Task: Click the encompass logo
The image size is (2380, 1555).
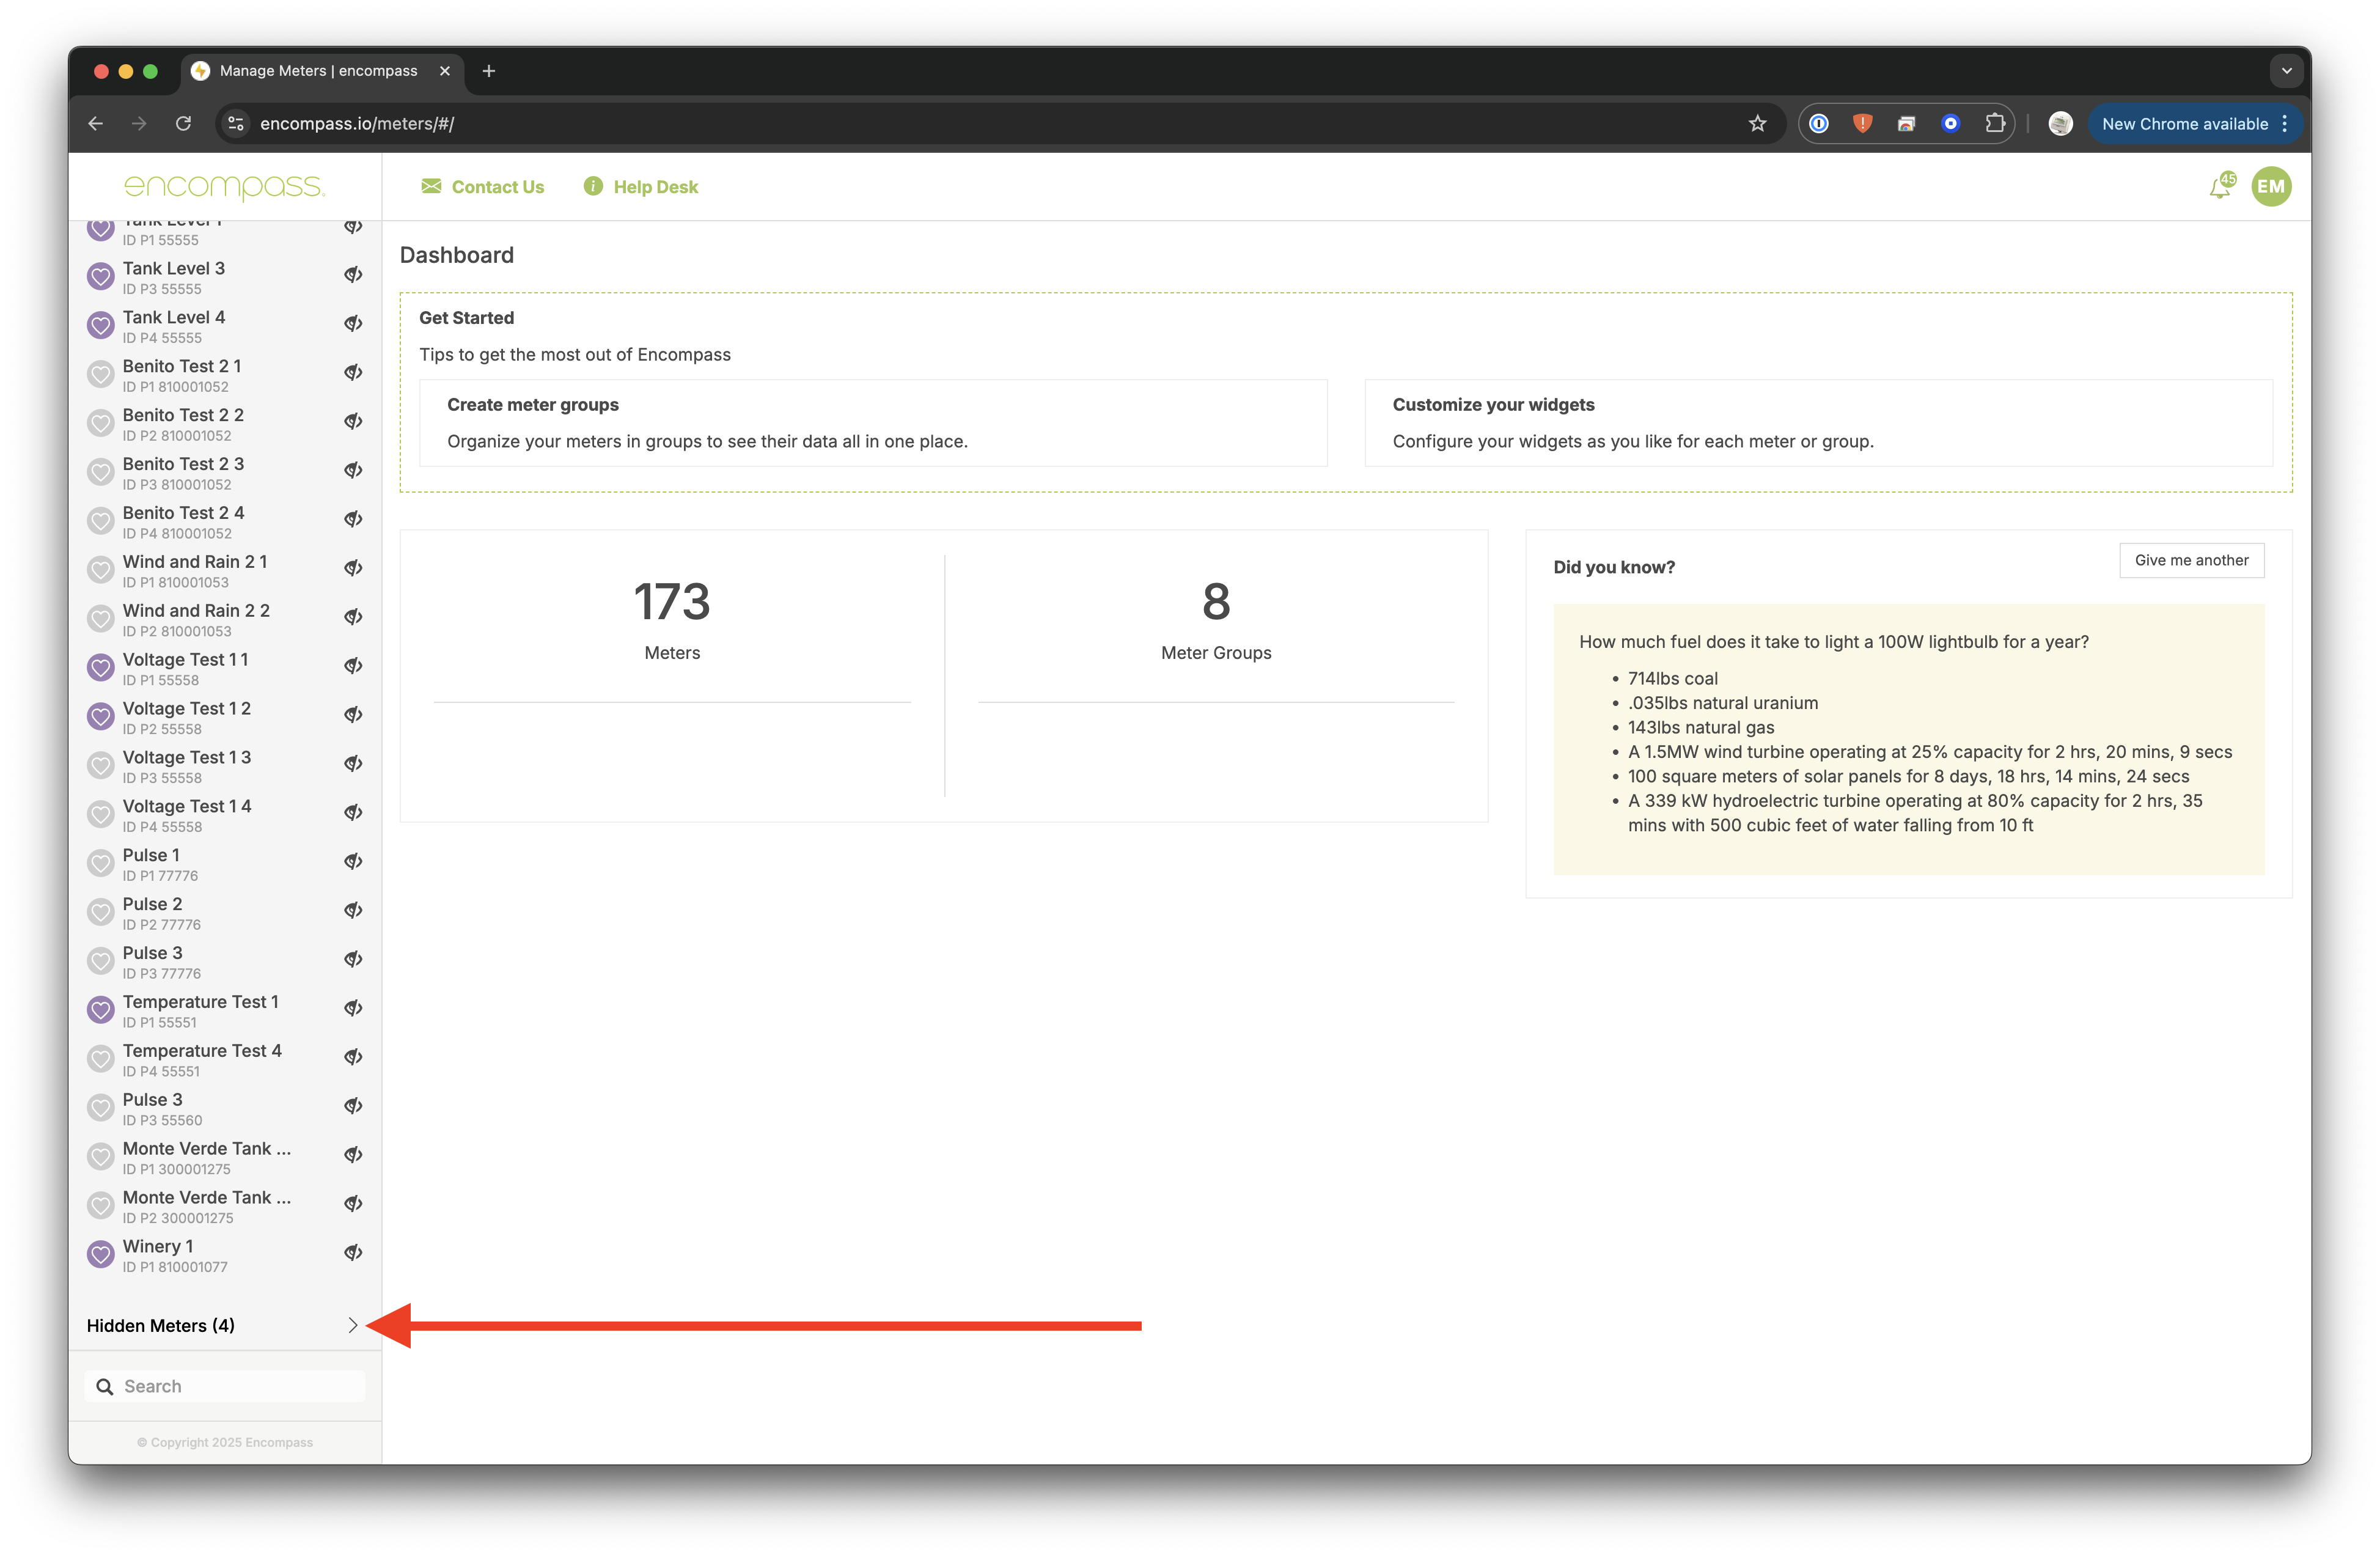Action: point(224,187)
